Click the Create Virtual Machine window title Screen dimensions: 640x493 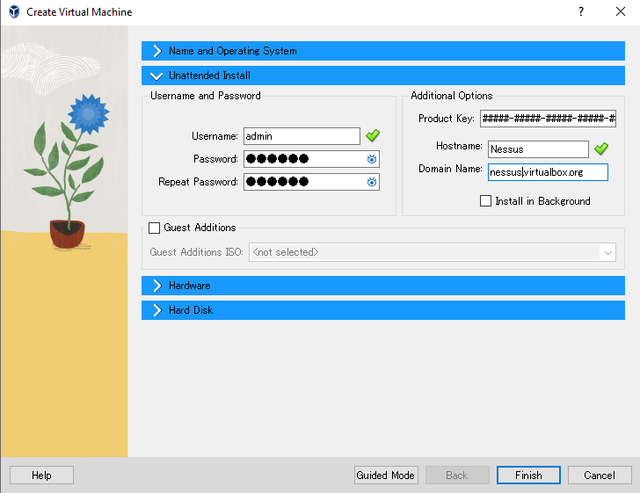(x=79, y=12)
